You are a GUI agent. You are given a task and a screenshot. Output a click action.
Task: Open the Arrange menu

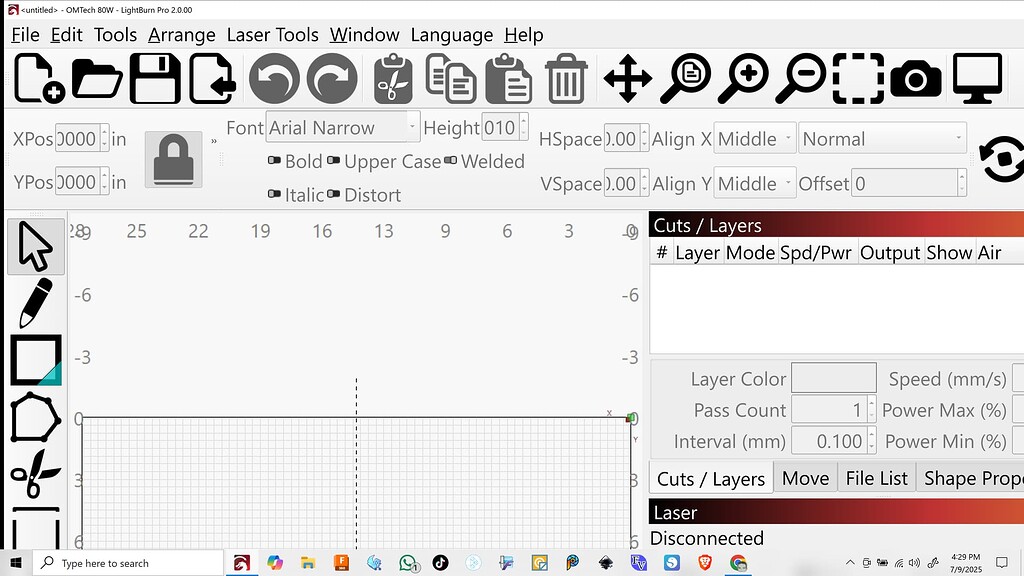click(x=182, y=34)
